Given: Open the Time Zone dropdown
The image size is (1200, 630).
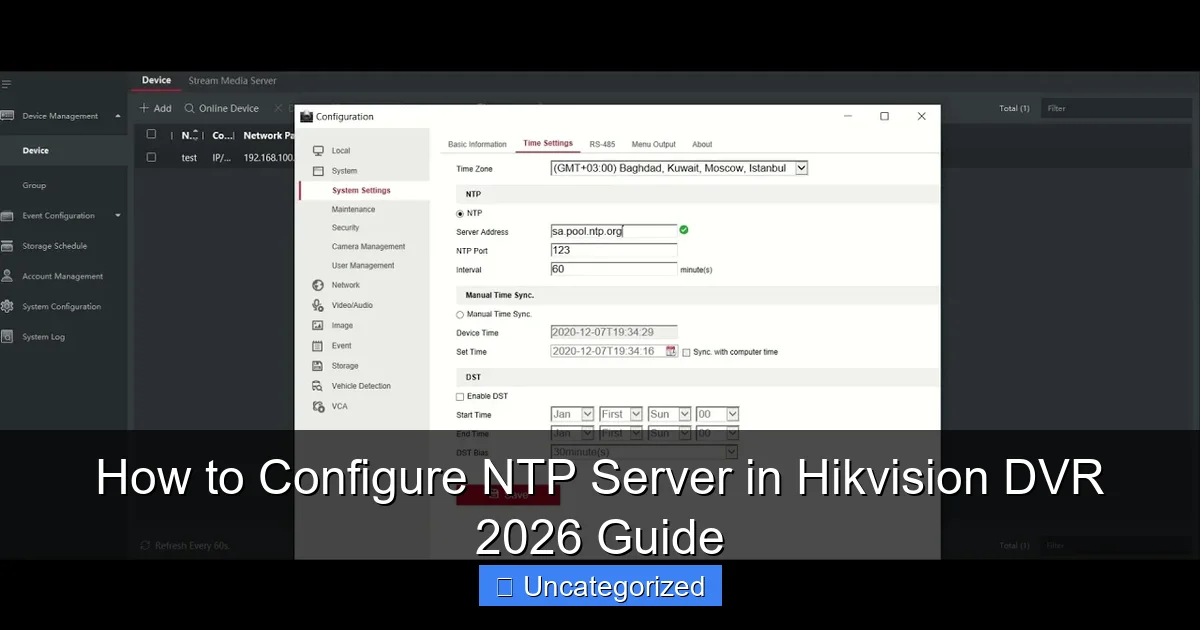Looking at the screenshot, I should pyautogui.click(x=800, y=168).
